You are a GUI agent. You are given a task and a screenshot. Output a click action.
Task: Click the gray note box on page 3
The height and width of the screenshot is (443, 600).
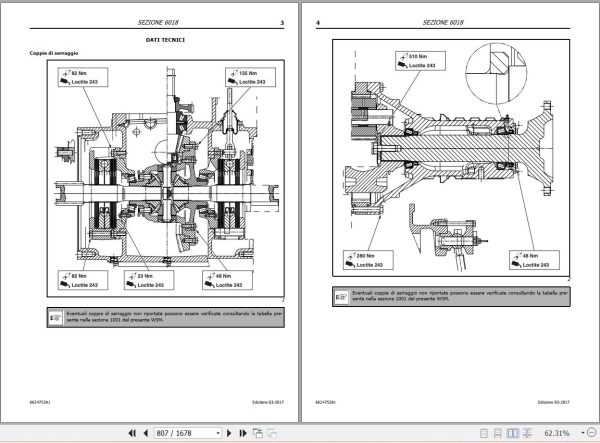(166, 317)
